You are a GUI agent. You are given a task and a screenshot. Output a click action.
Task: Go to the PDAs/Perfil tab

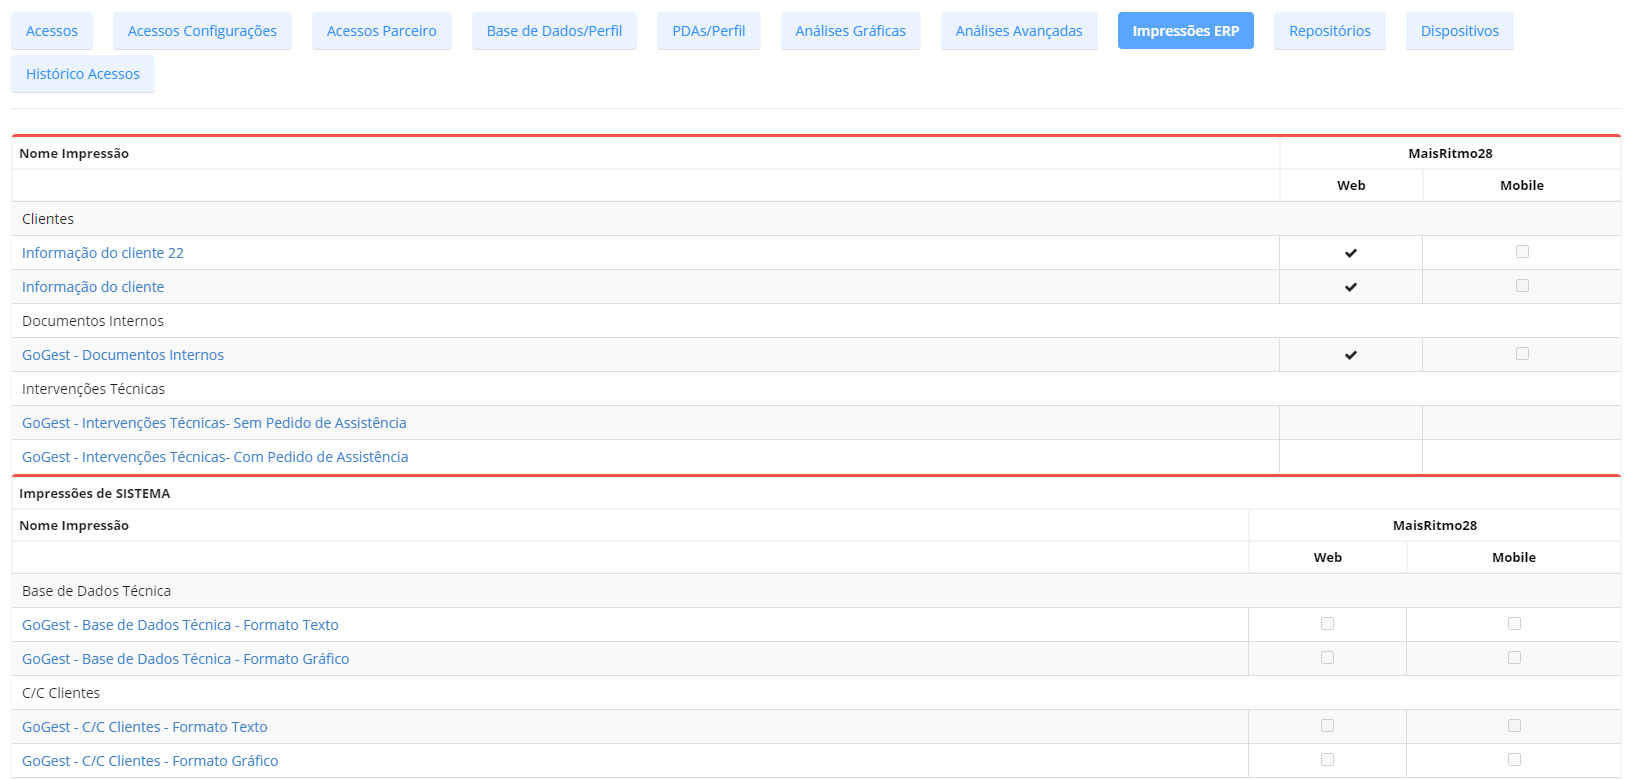tap(709, 31)
